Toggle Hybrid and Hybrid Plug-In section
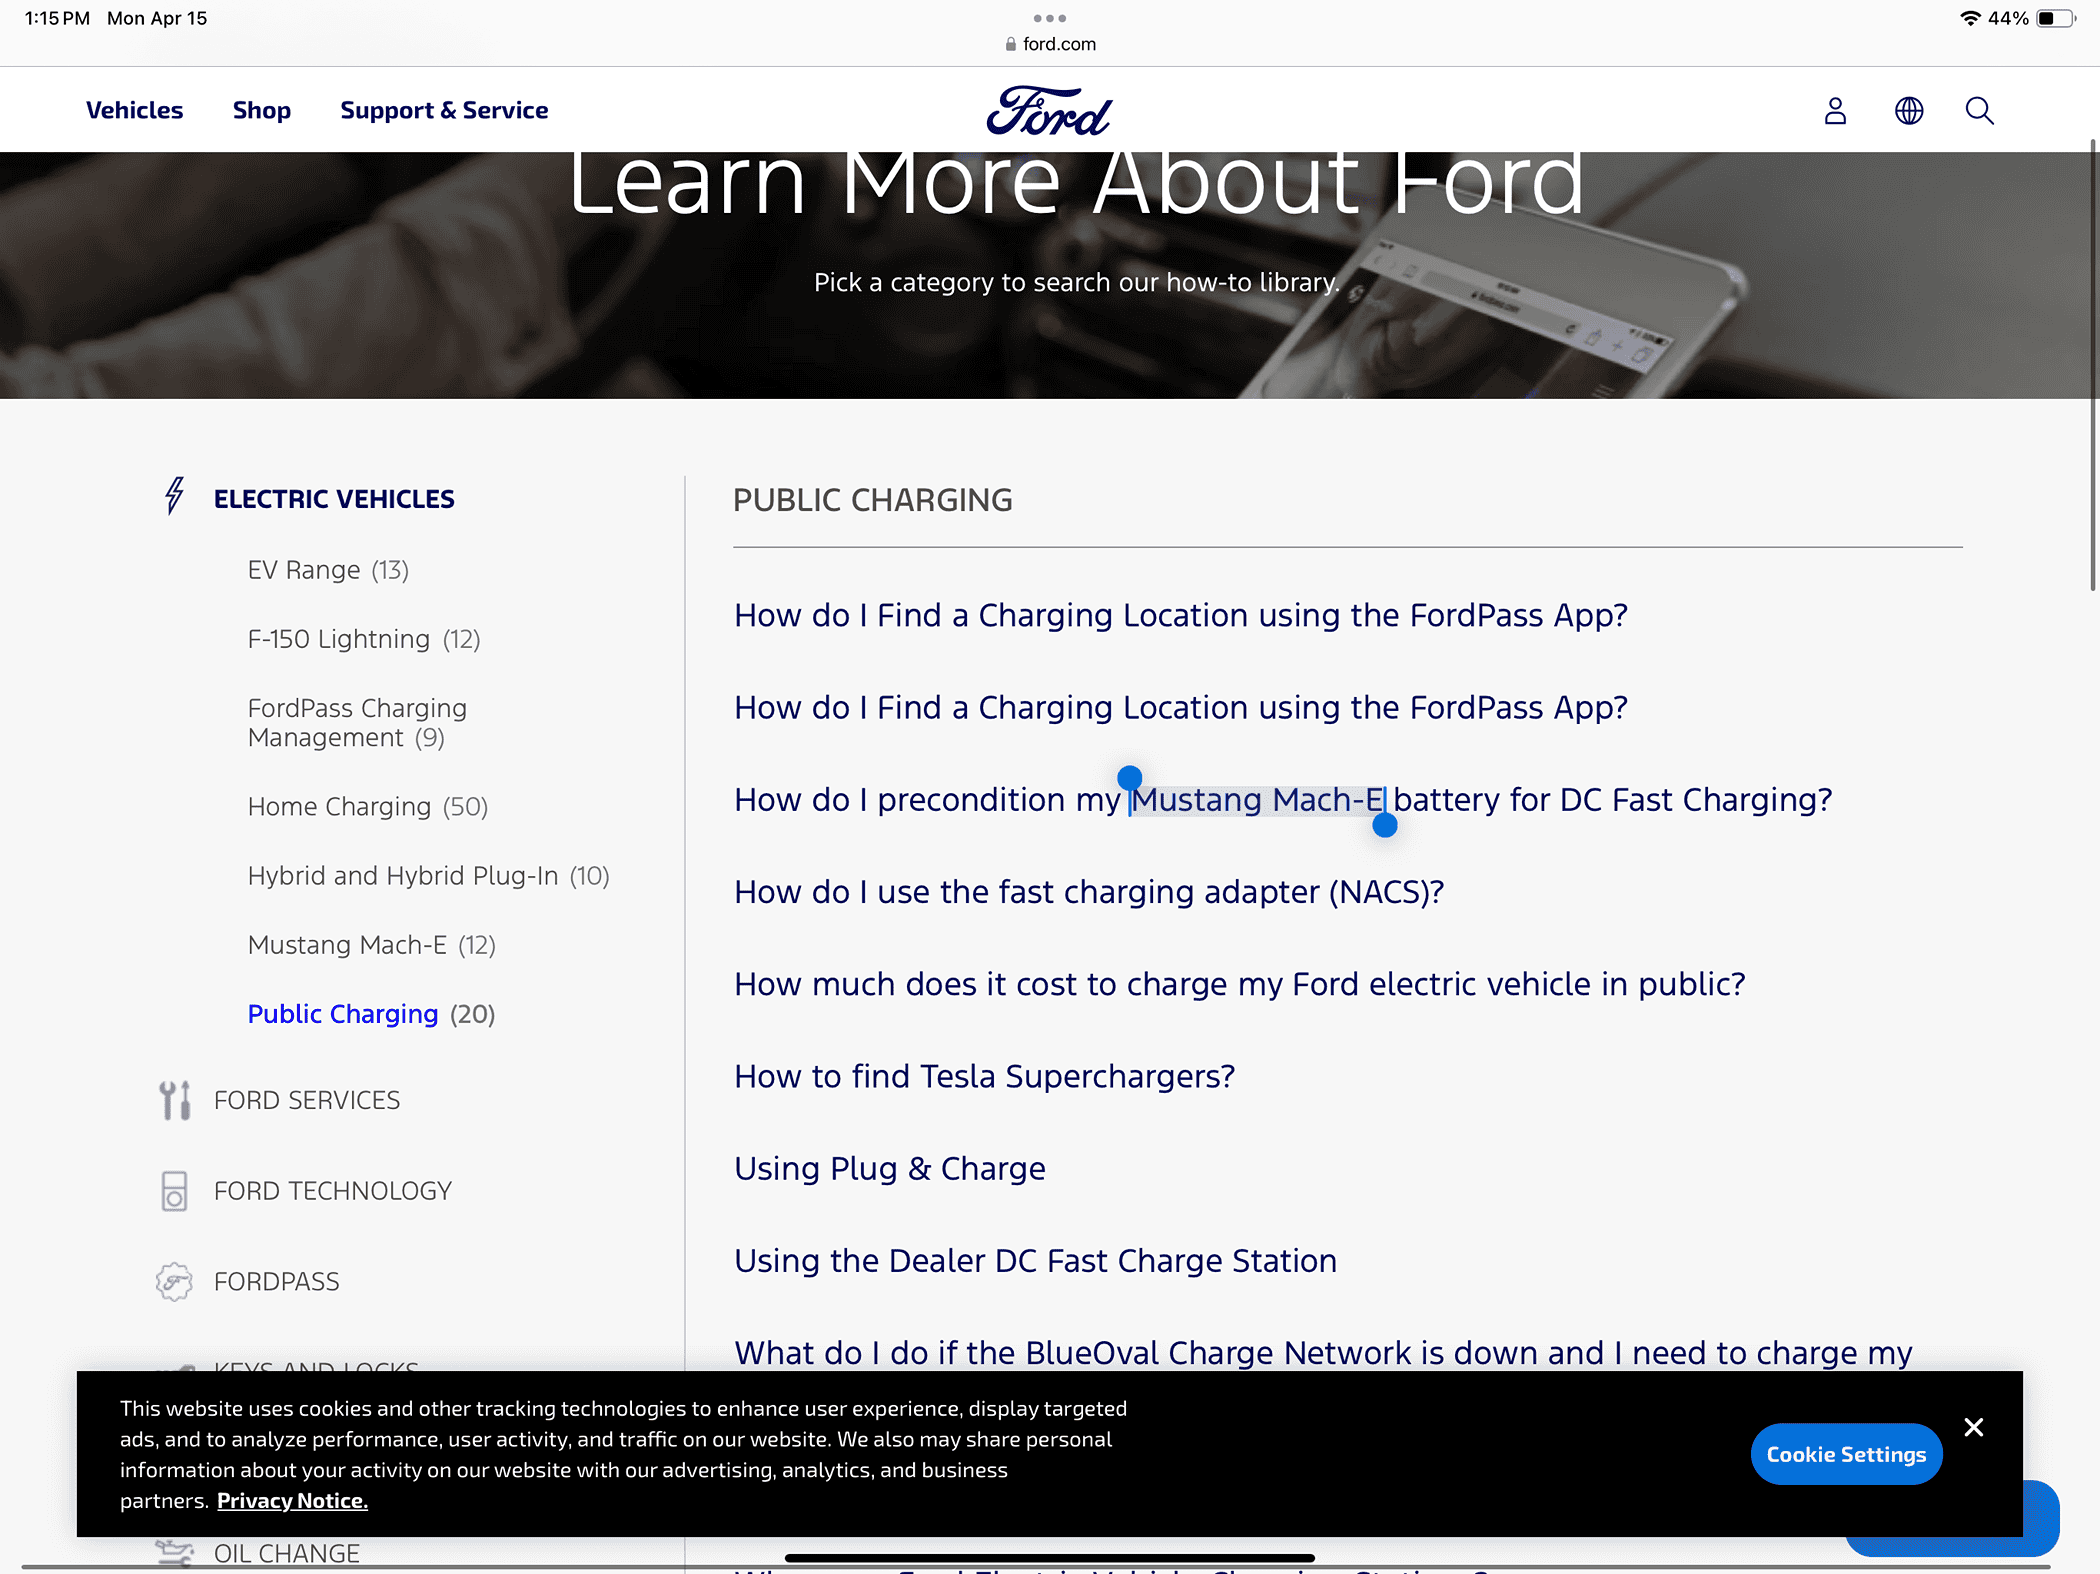The image size is (2100, 1574). [430, 875]
